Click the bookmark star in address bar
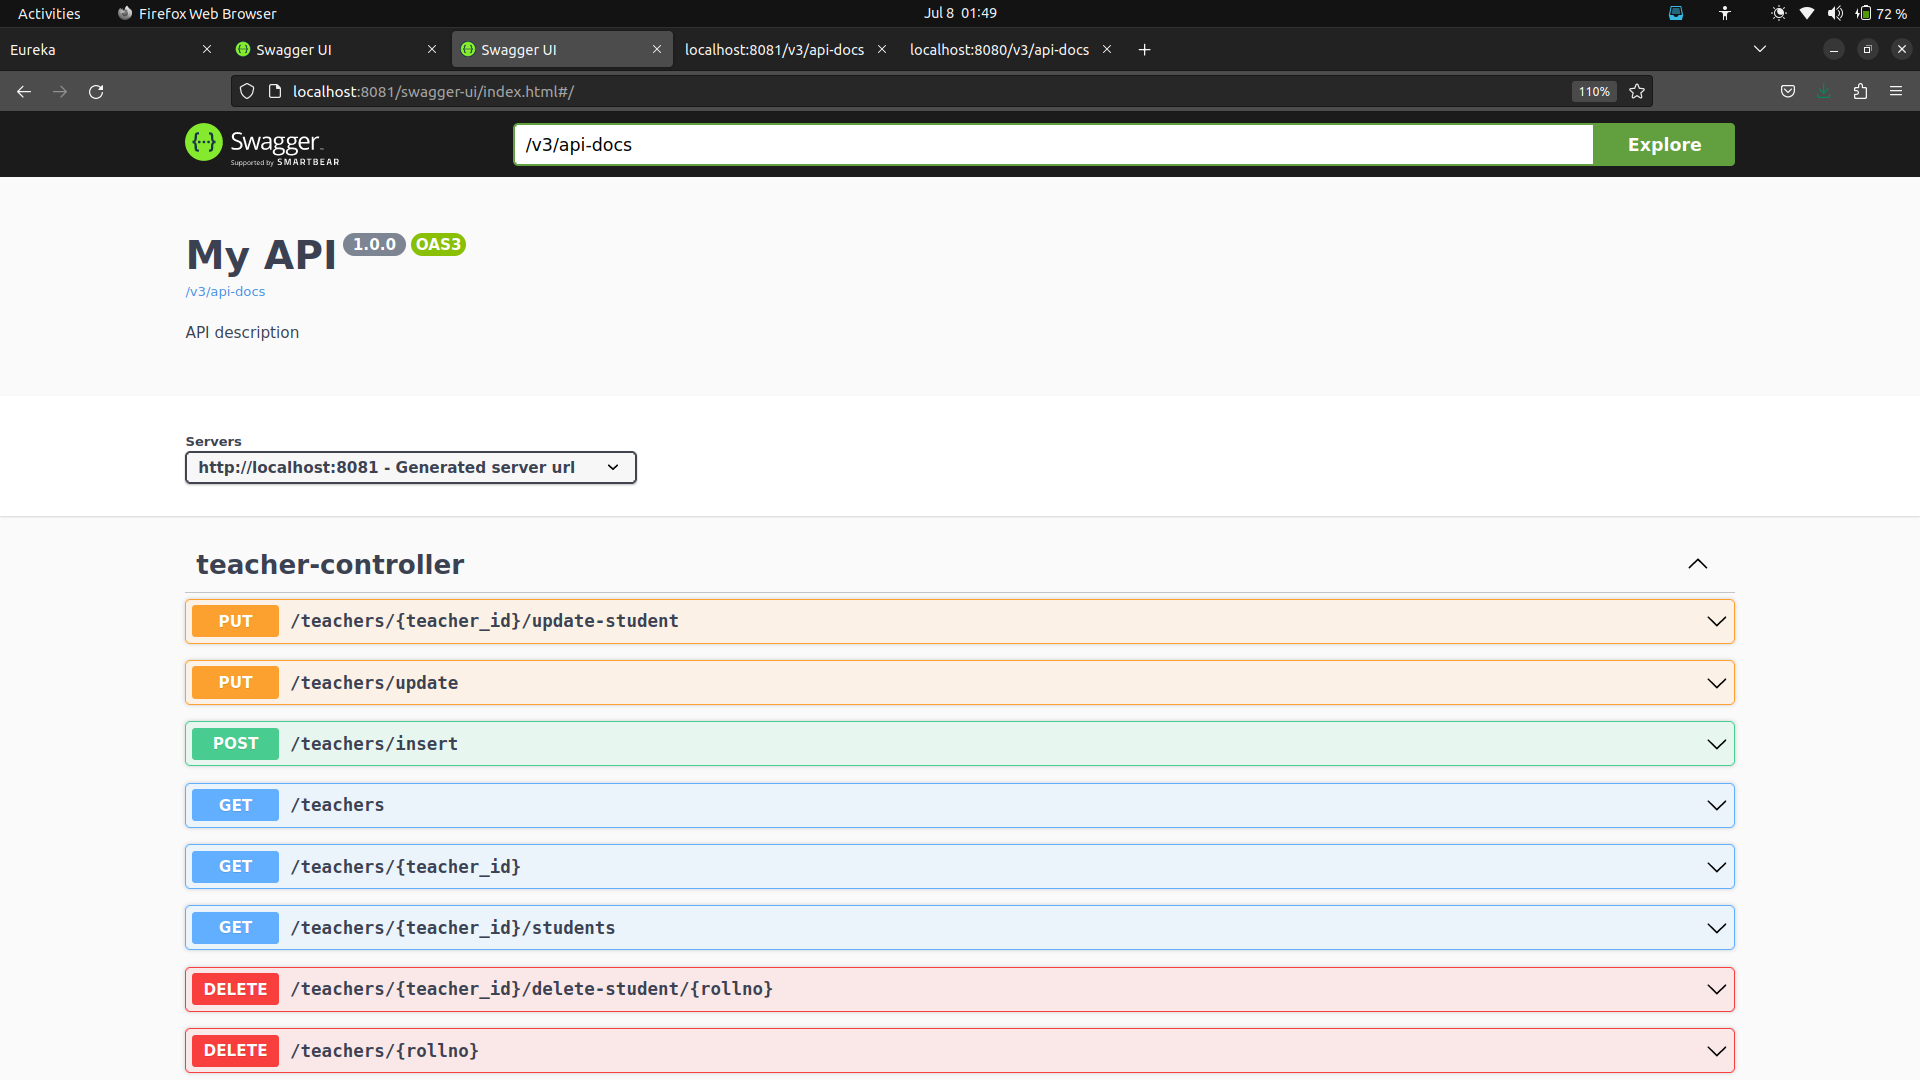Screen dimensions: 1920x1080 coord(1637,91)
